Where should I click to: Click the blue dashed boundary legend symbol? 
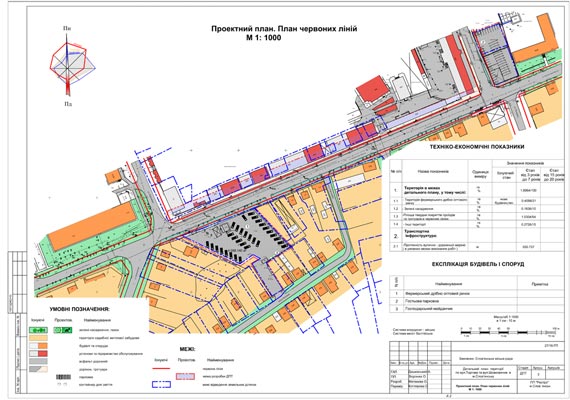(161, 384)
